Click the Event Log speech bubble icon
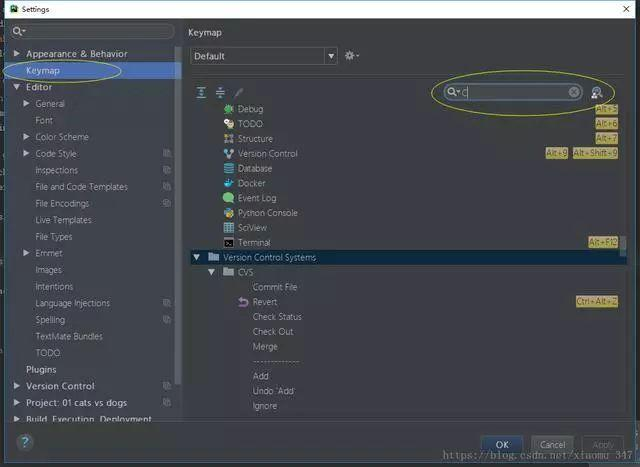 pos(229,198)
